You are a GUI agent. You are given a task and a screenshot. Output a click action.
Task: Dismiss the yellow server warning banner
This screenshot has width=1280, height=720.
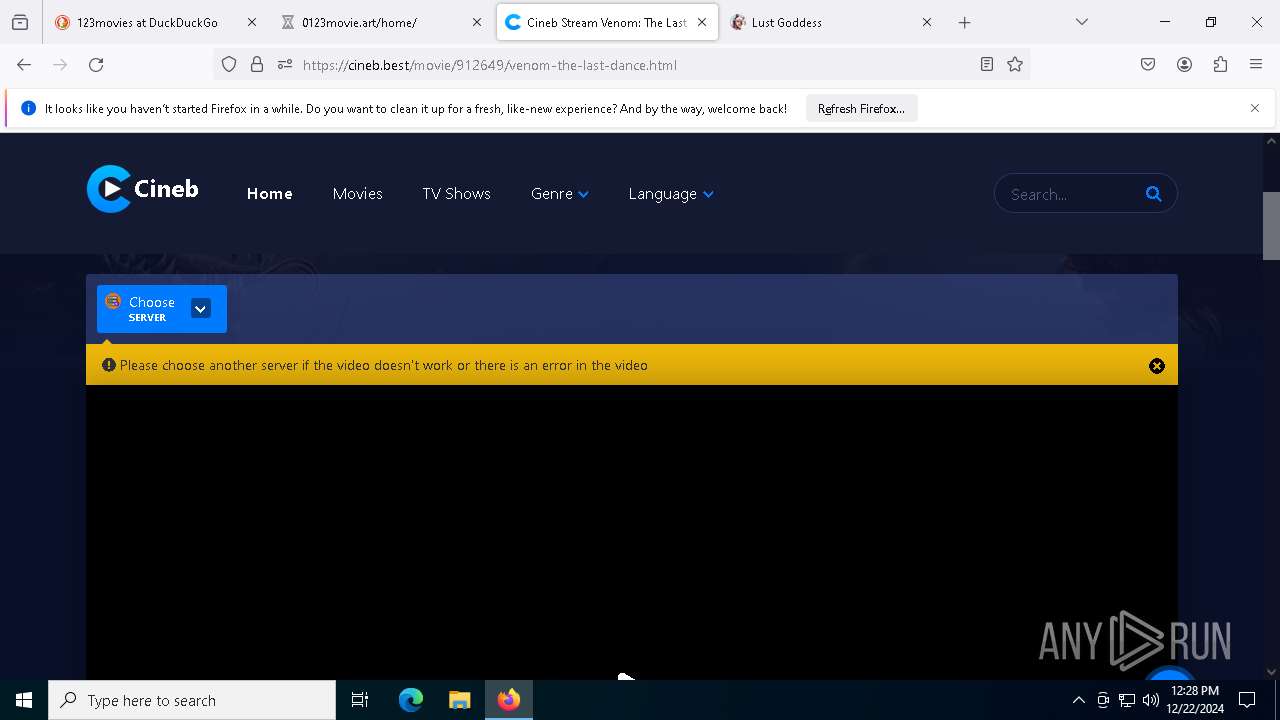point(1157,366)
